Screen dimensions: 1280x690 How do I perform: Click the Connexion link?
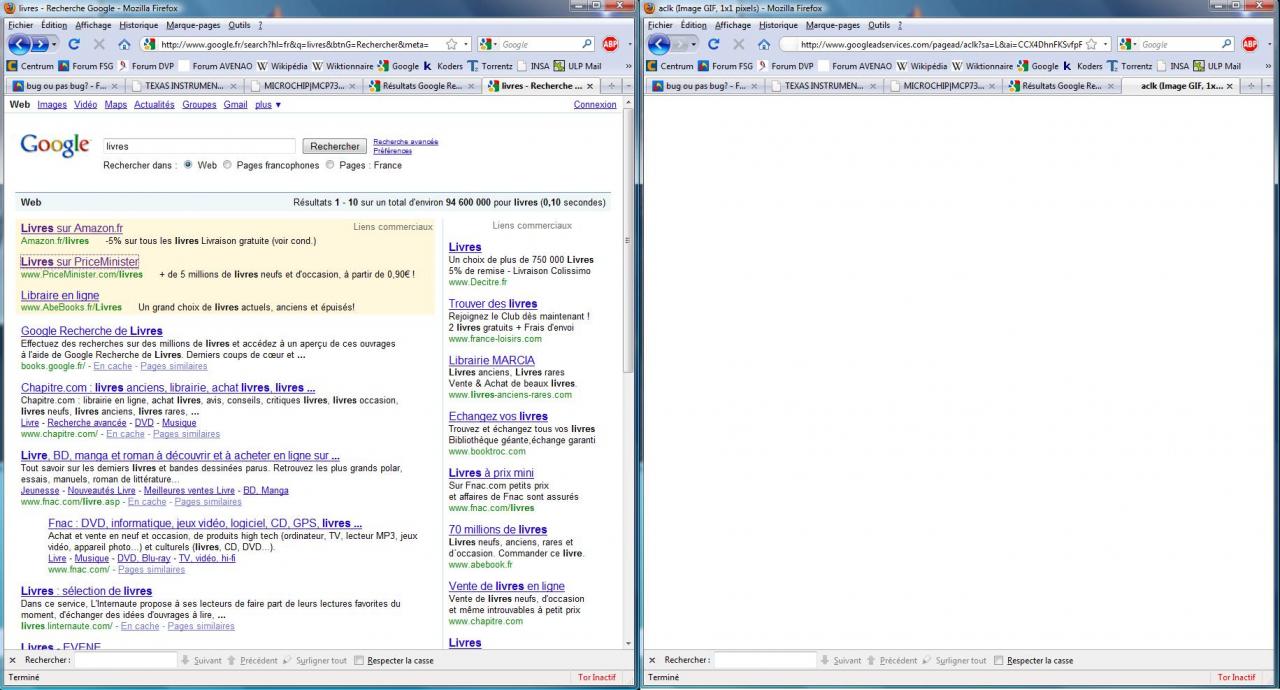tap(595, 104)
